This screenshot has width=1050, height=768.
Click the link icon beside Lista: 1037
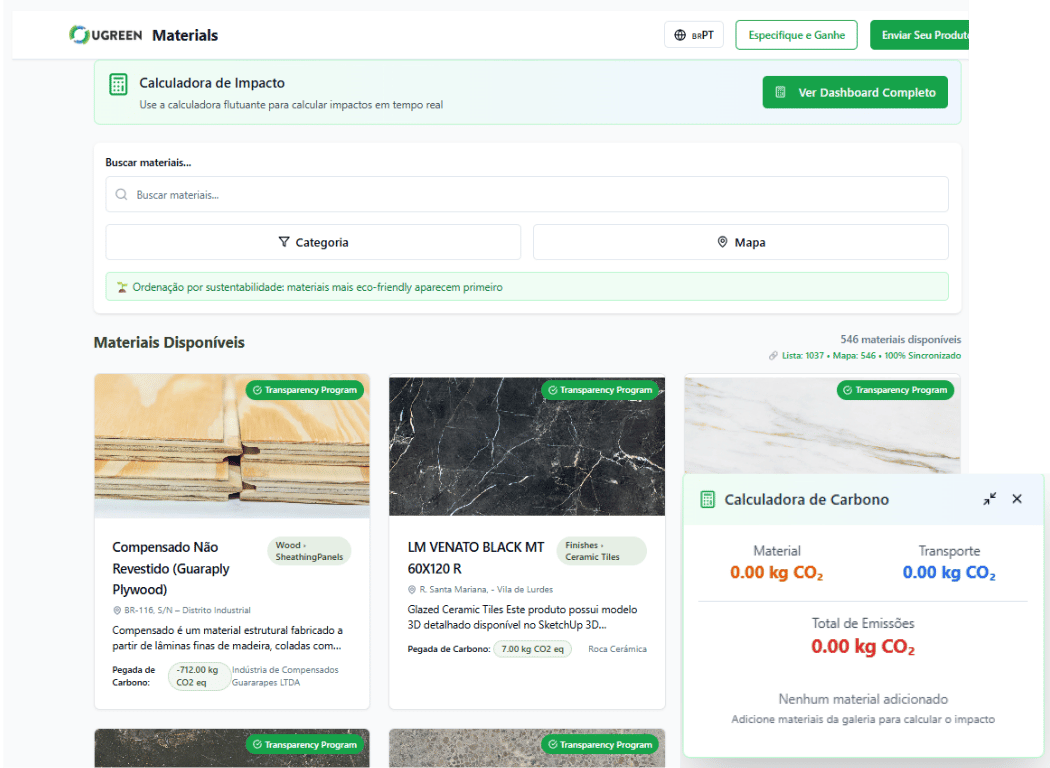(x=773, y=356)
